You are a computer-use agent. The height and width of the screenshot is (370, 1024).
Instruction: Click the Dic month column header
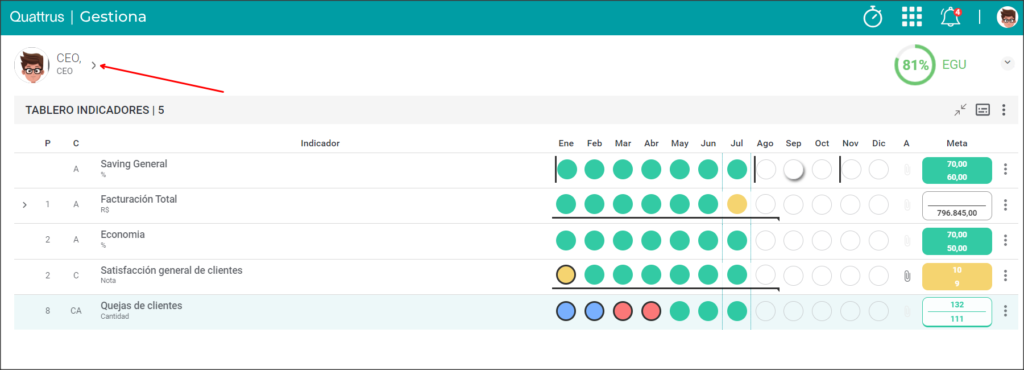coord(878,143)
